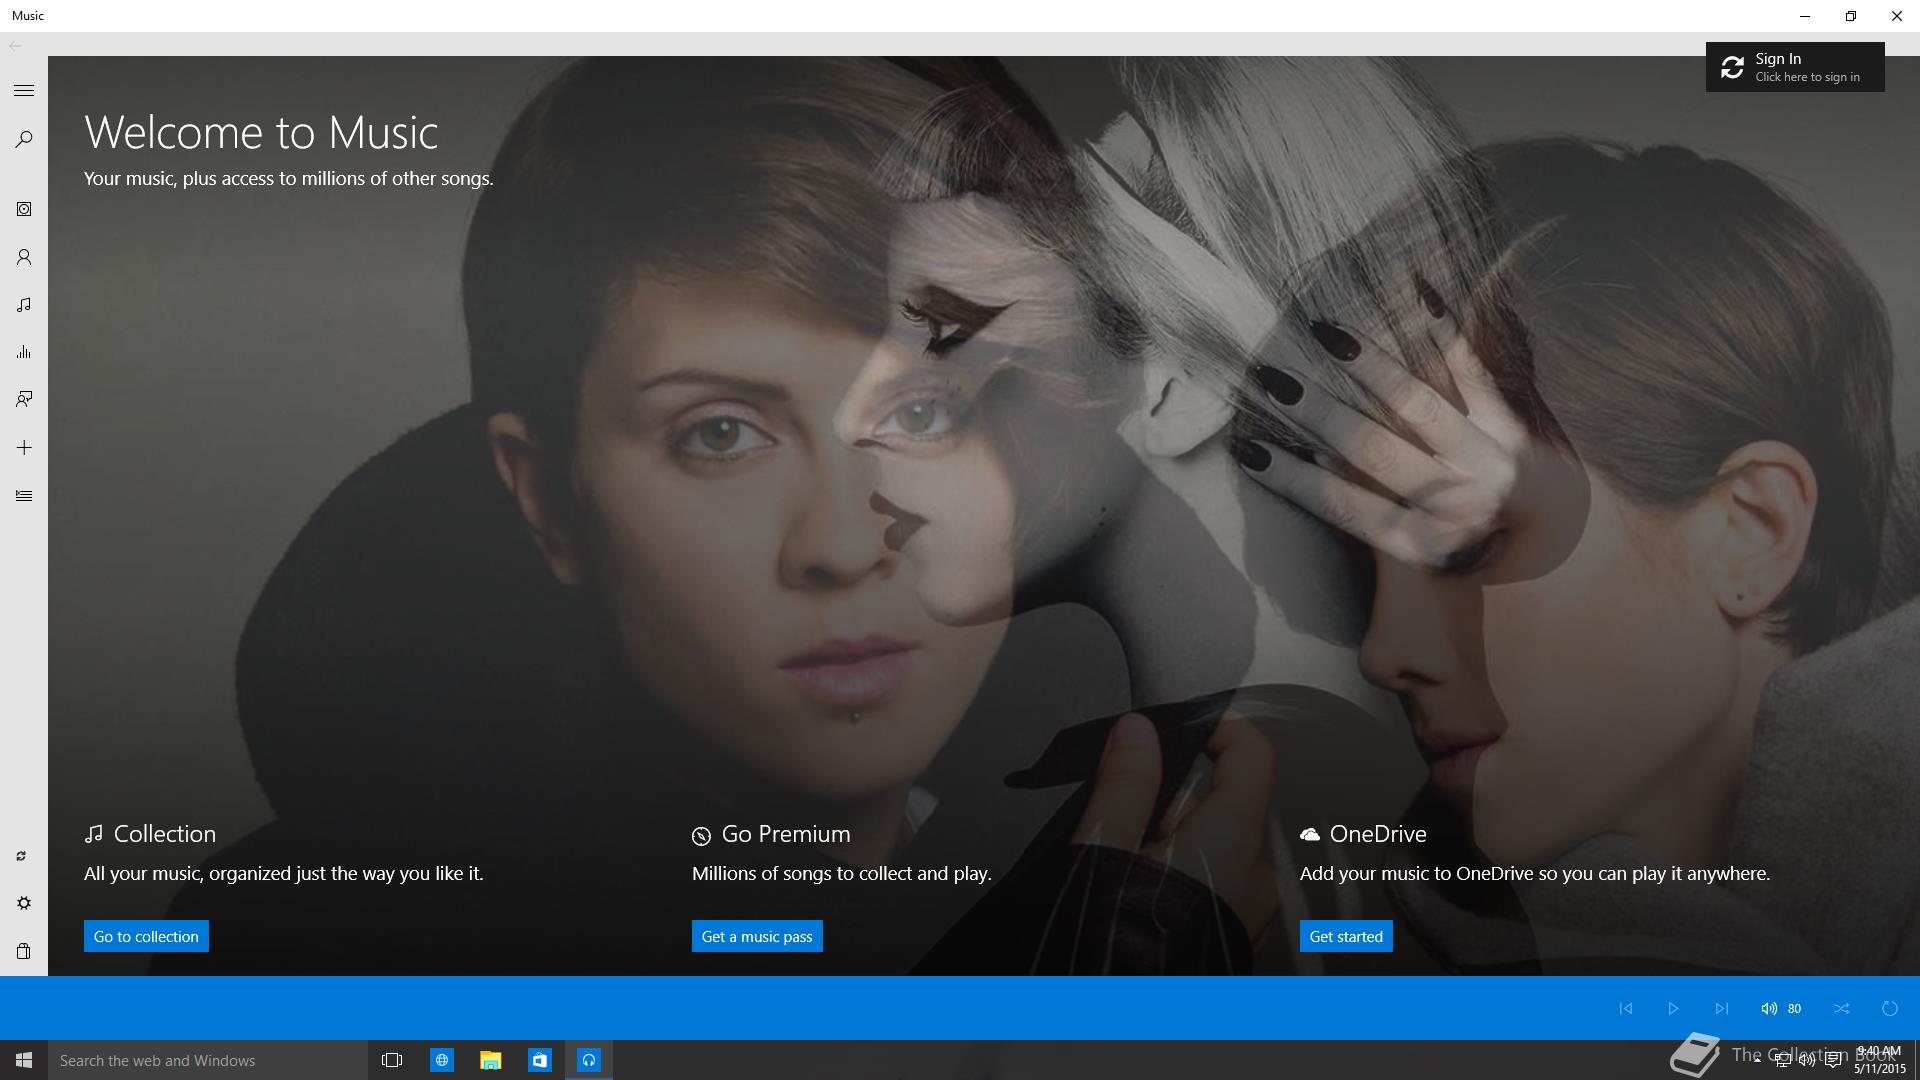Image resolution: width=1920 pixels, height=1080 pixels.
Task: Open the hamburger navigation menu
Action: [x=24, y=91]
